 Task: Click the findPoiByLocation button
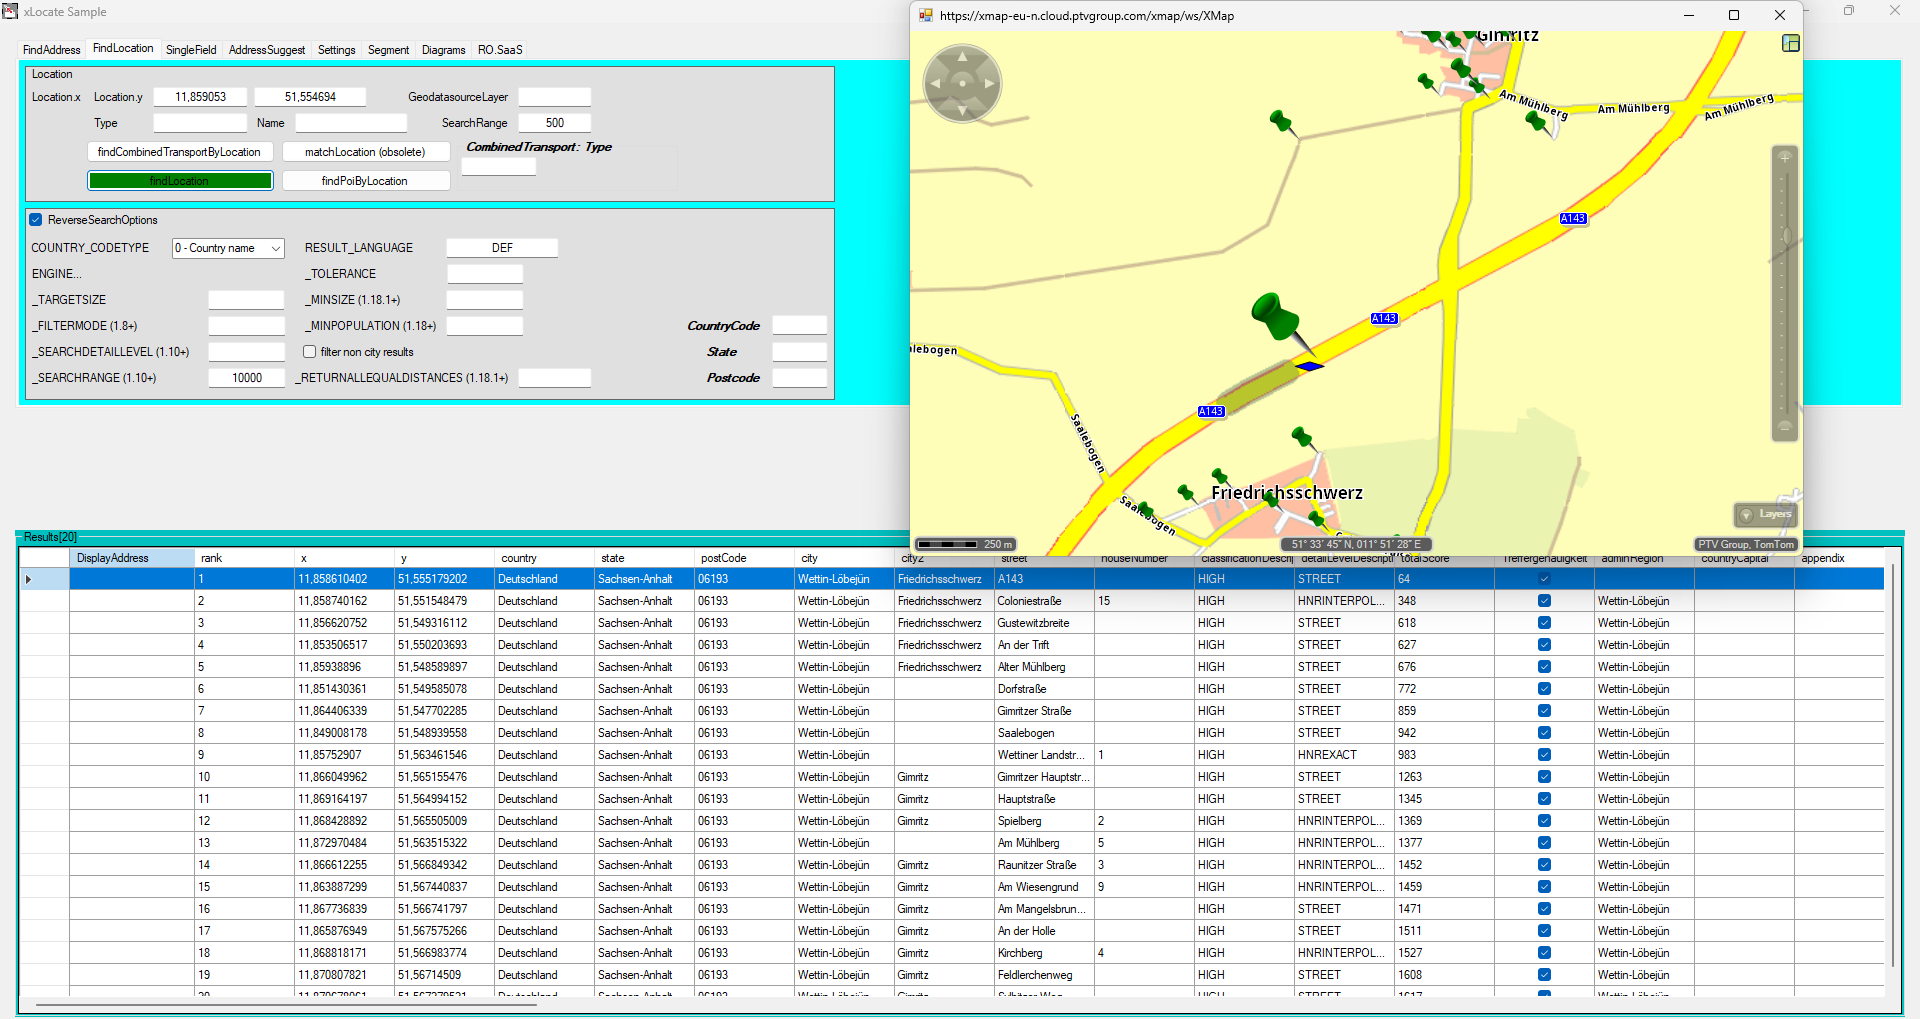365,181
